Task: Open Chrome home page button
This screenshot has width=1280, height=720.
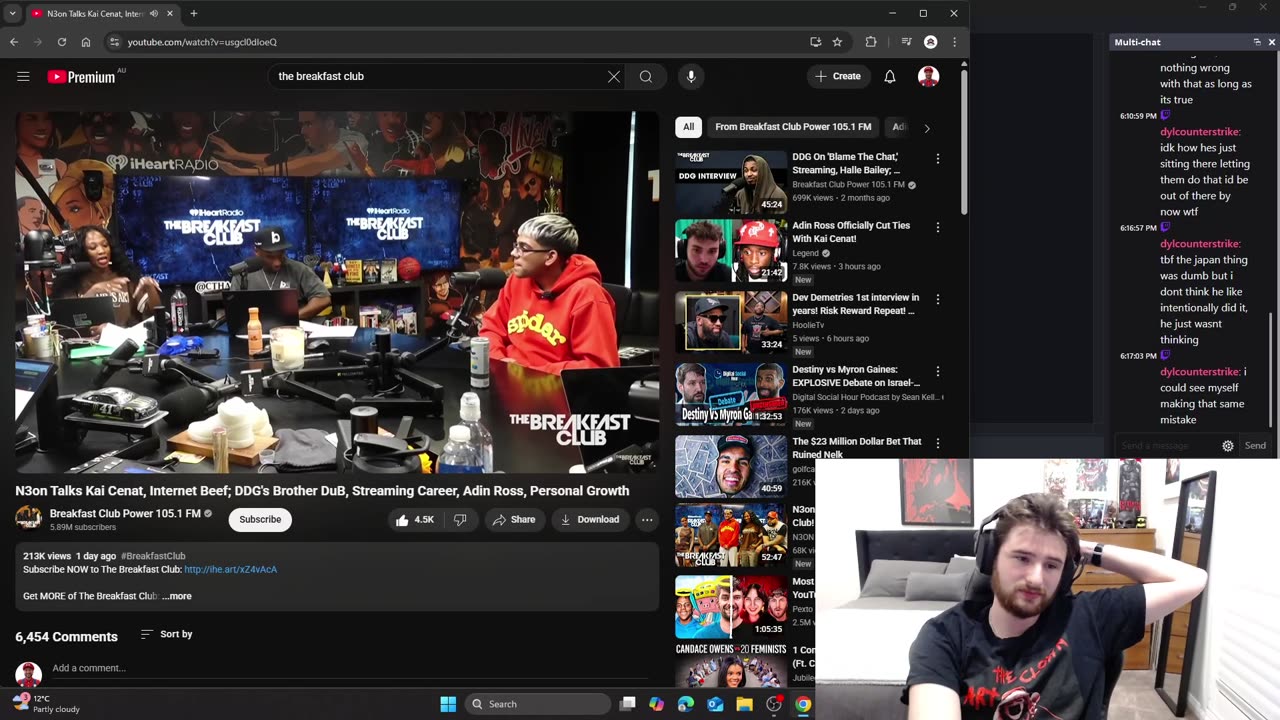Action: point(86,42)
